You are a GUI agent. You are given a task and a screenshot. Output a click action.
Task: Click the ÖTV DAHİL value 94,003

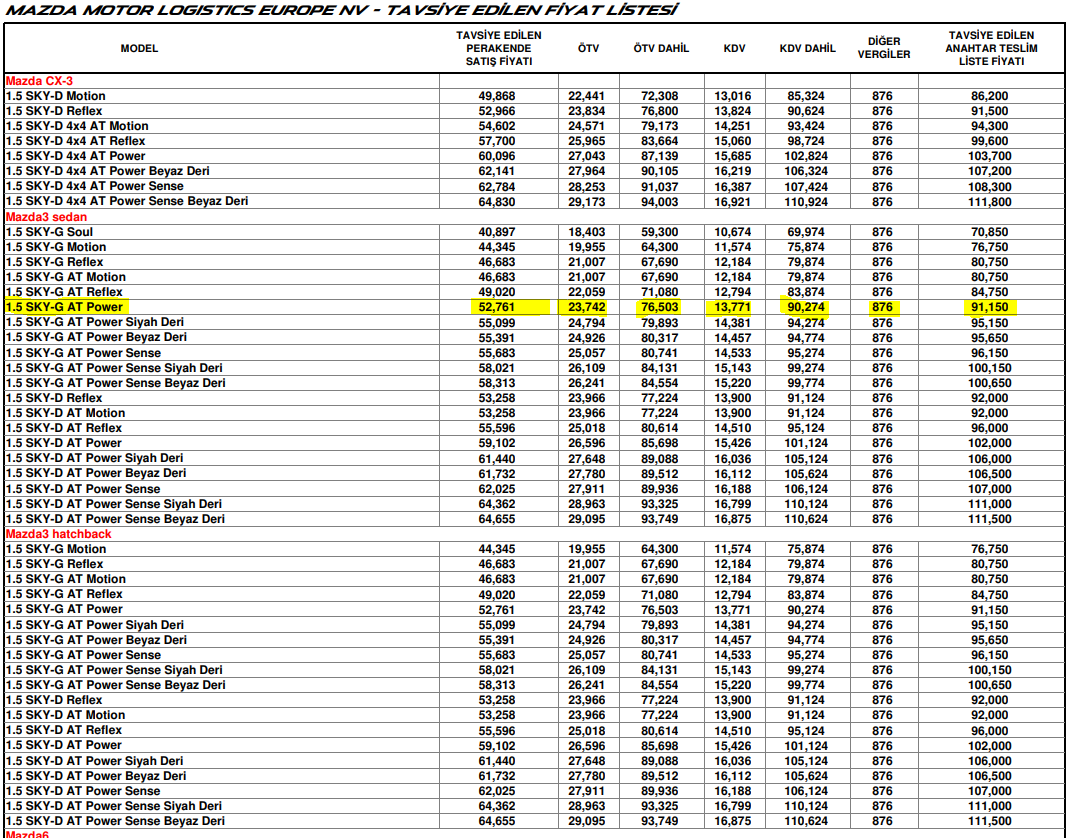point(660,202)
